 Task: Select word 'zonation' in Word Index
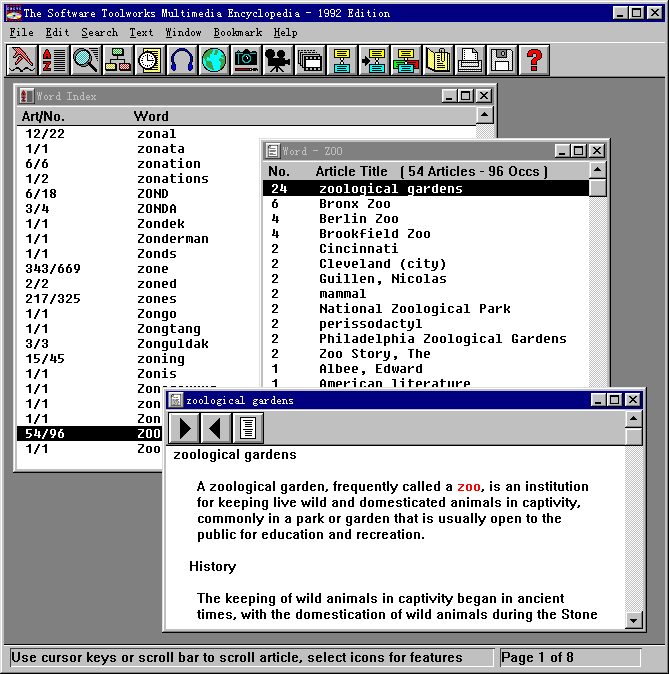pyautogui.click(x=169, y=164)
